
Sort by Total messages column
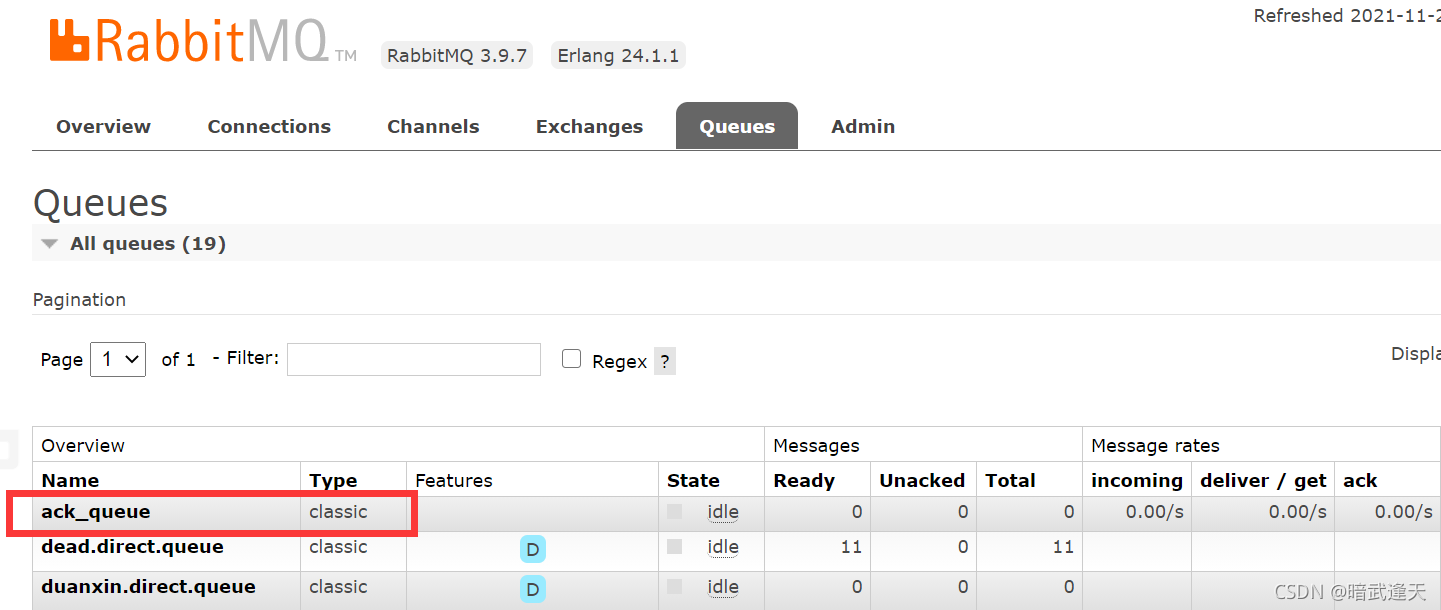click(1010, 481)
